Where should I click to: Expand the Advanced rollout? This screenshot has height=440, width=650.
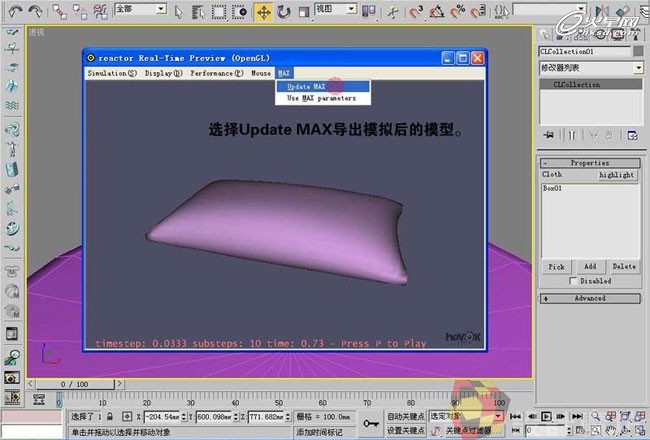(x=590, y=298)
